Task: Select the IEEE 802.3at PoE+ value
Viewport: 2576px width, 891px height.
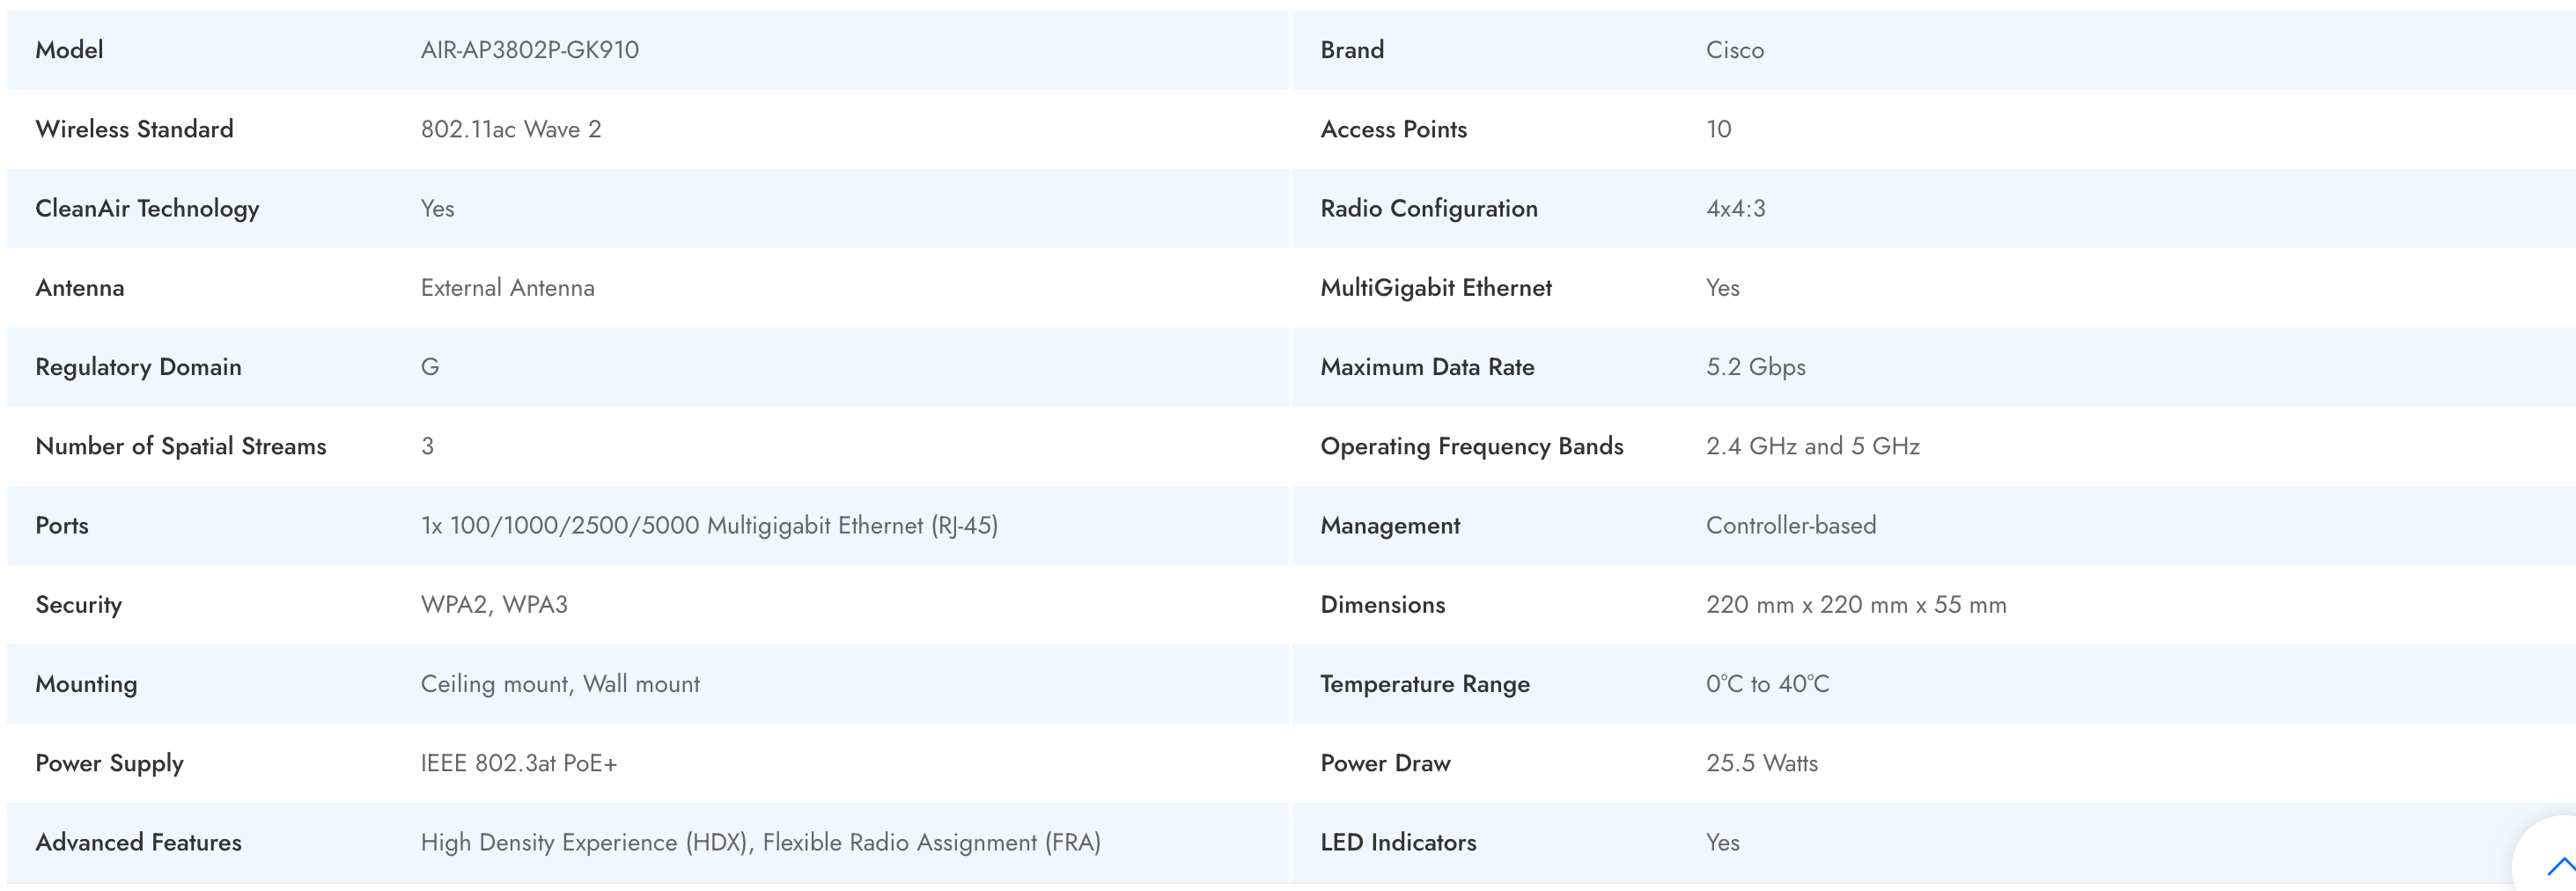Action: coord(518,763)
